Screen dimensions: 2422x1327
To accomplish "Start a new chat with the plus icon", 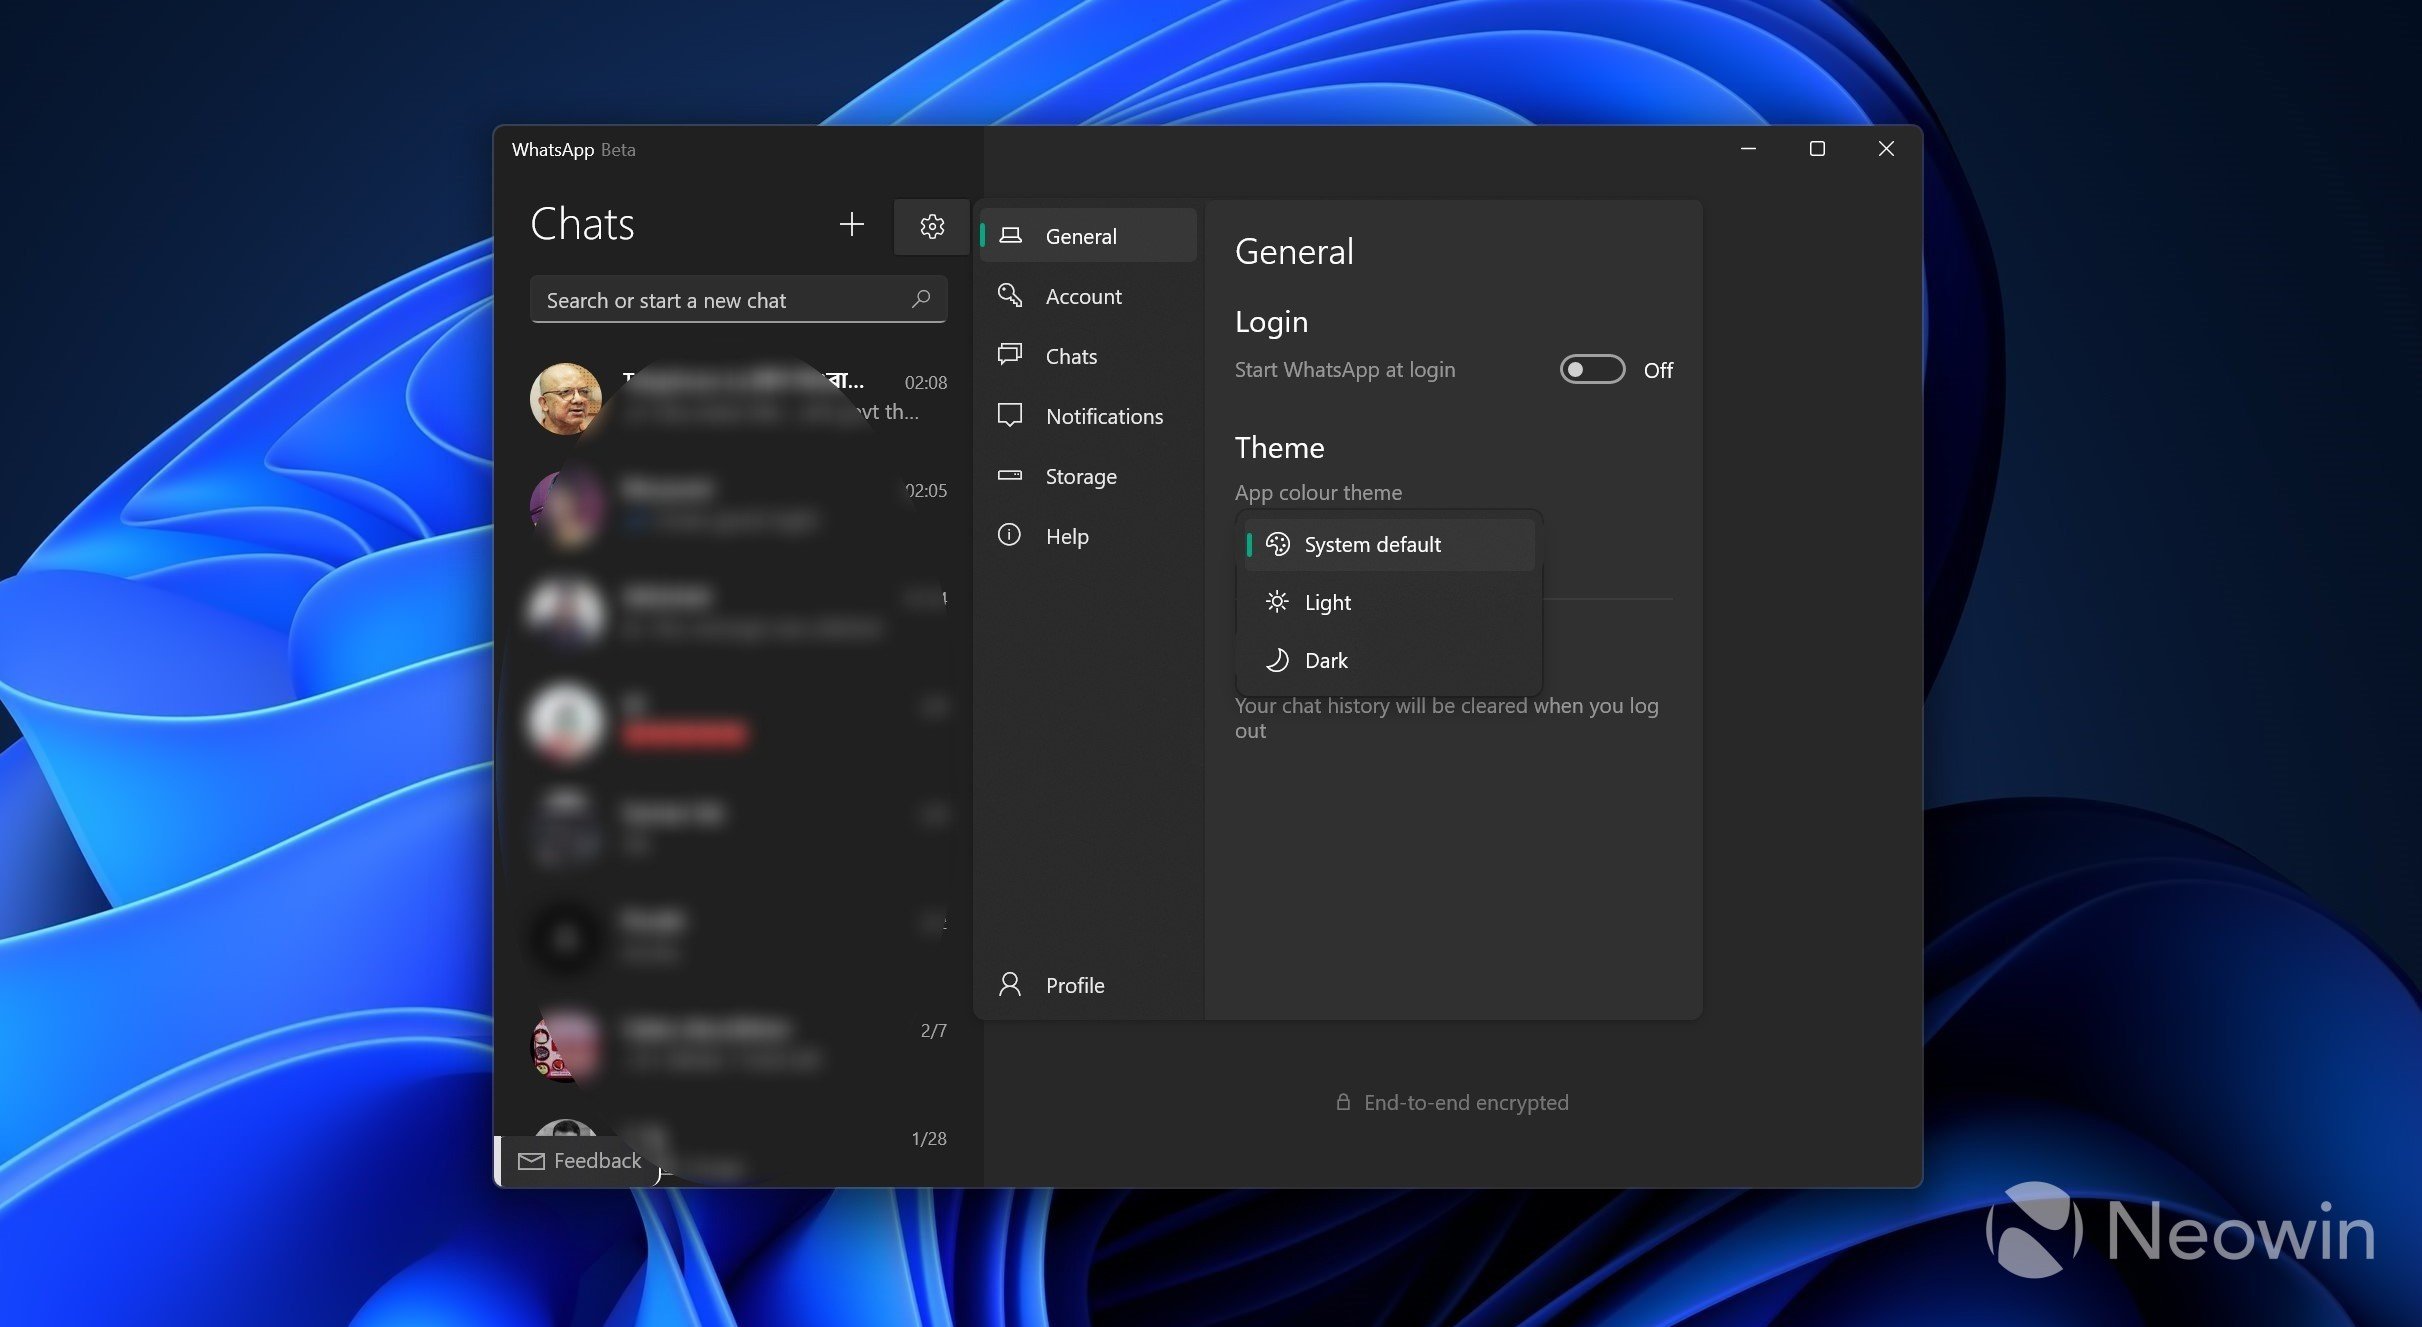I will tap(849, 225).
